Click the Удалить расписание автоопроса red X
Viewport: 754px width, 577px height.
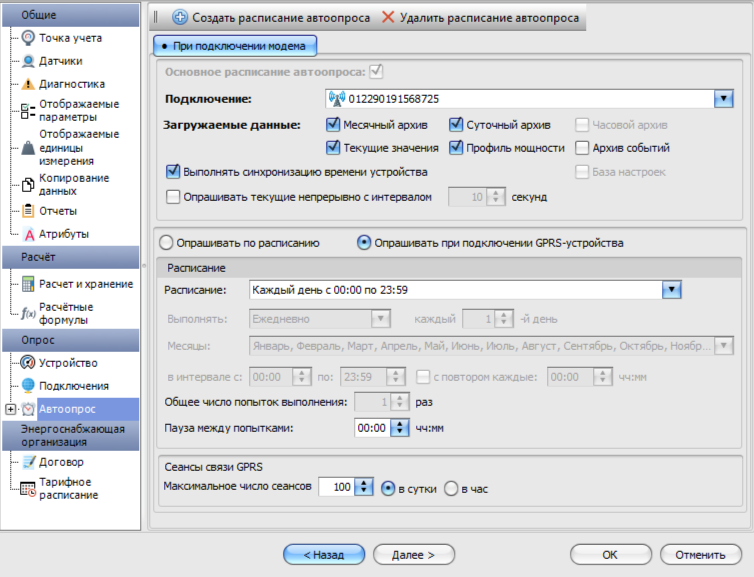[387, 18]
